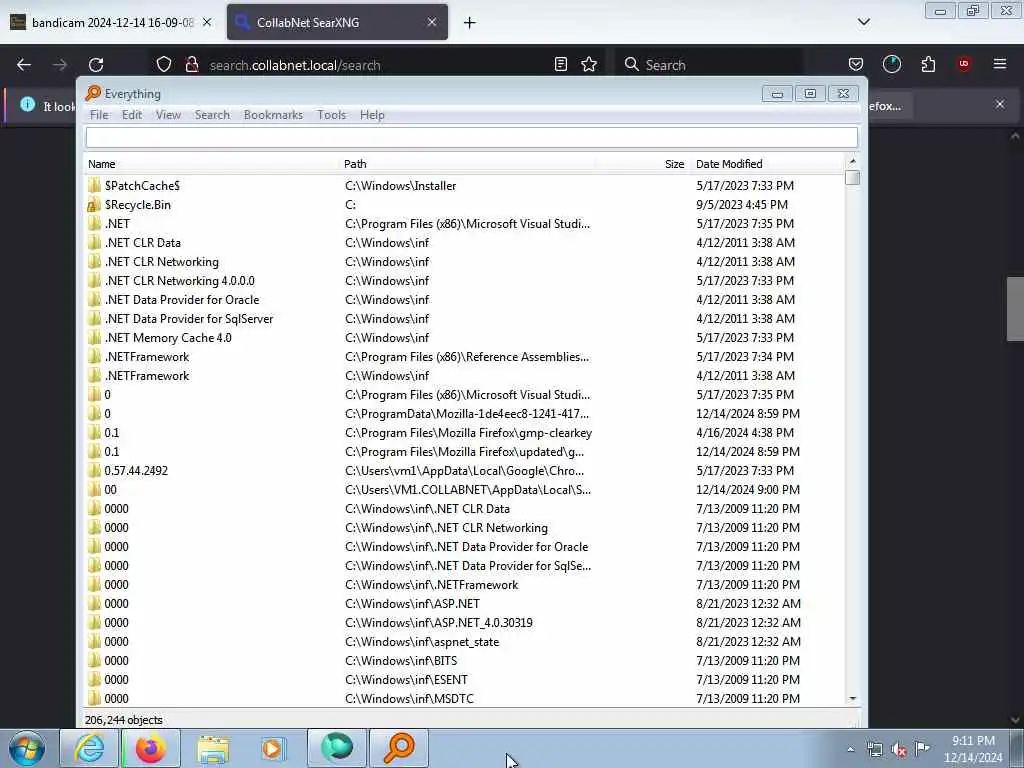Click the muted volume tray icon
Screen dimensions: 1024x768
coord(899,750)
